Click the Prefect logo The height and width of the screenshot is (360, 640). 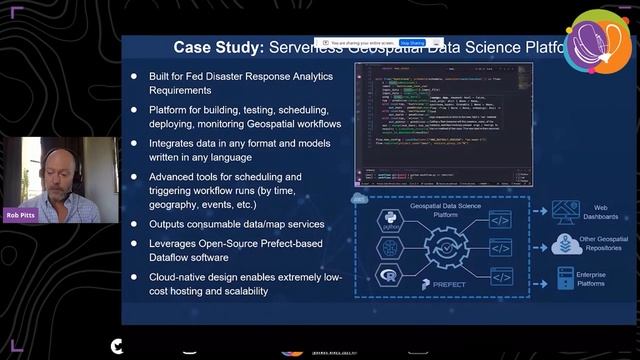[x=443, y=284]
